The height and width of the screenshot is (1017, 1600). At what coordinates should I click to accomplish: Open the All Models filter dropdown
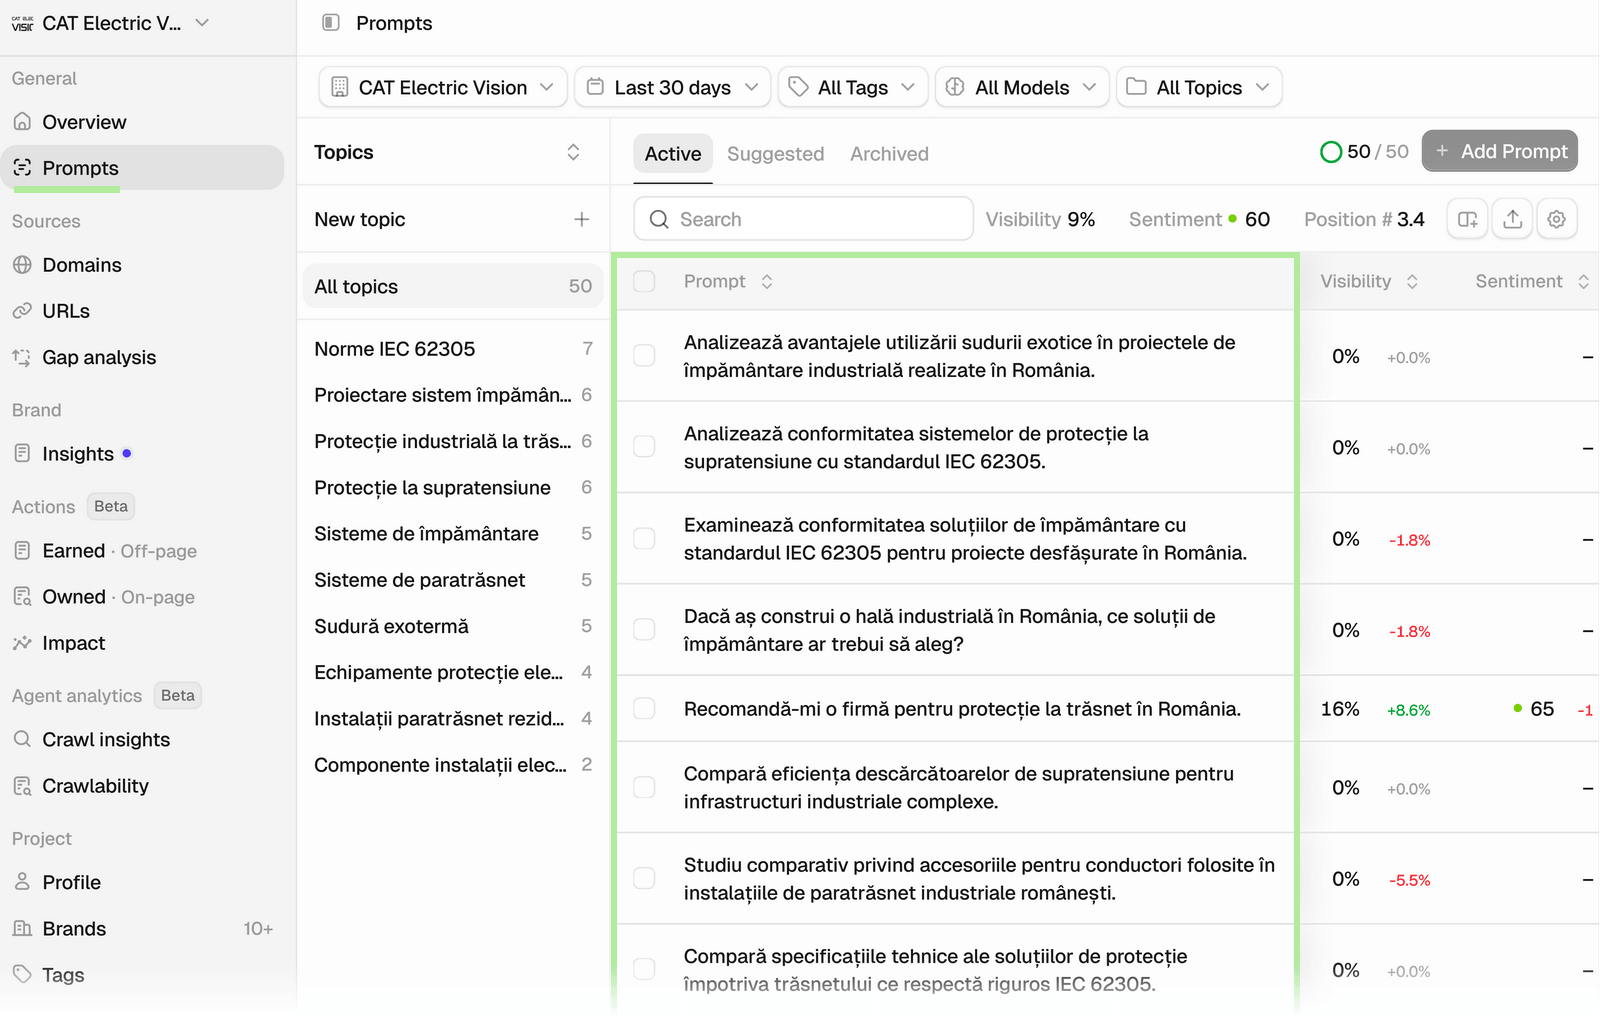[1022, 87]
